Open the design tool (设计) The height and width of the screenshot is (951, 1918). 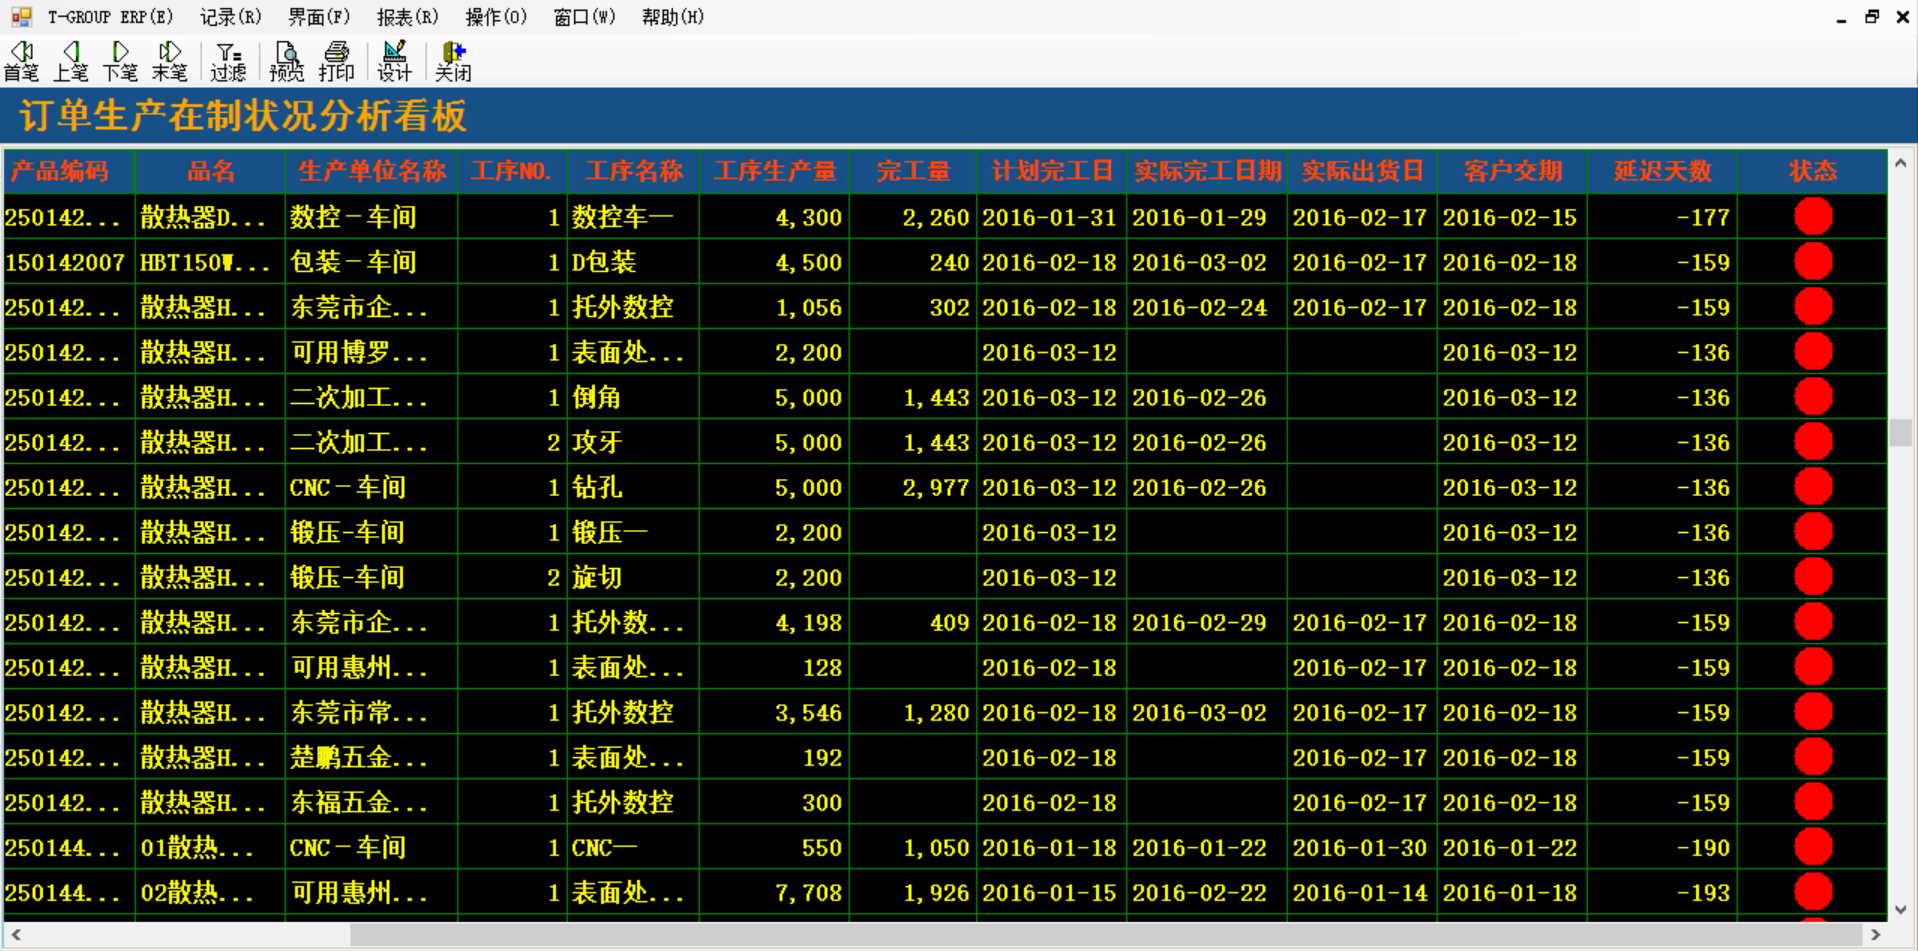pyautogui.click(x=394, y=61)
